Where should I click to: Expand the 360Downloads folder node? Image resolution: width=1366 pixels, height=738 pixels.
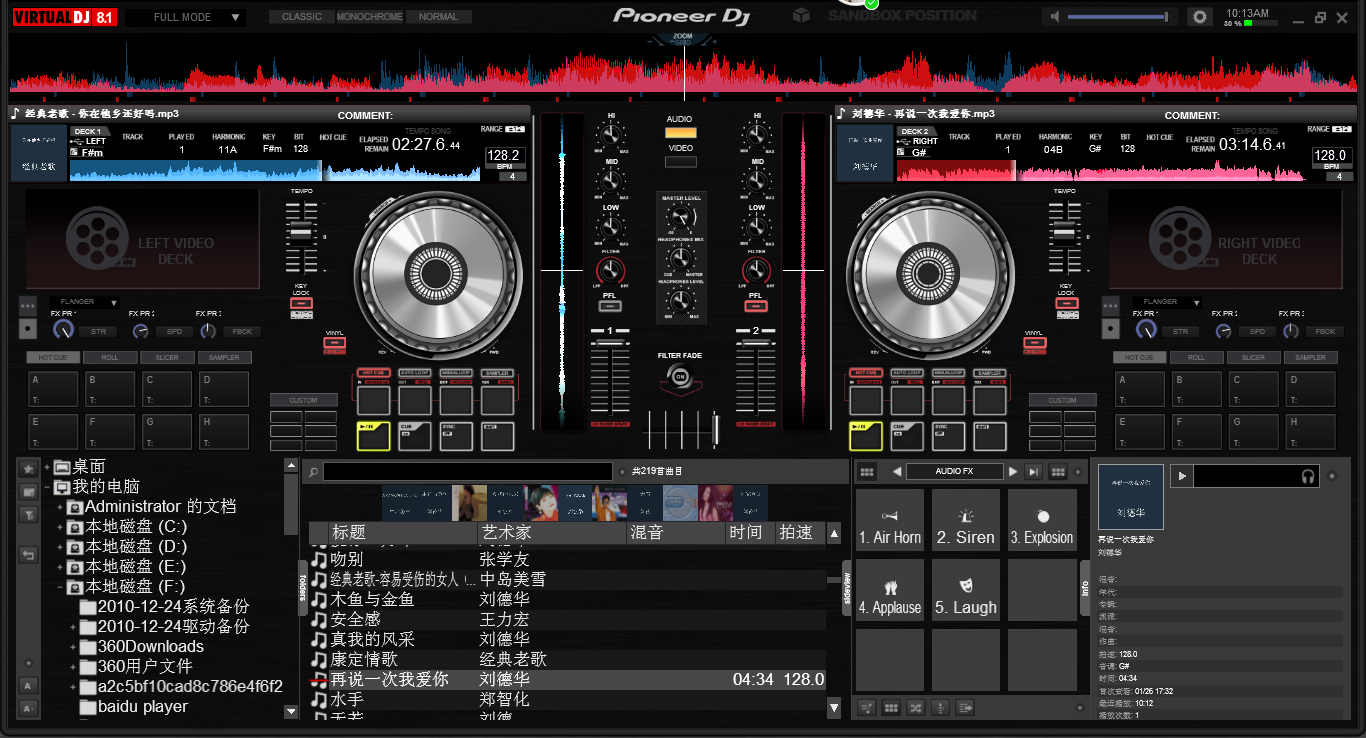(73, 647)
